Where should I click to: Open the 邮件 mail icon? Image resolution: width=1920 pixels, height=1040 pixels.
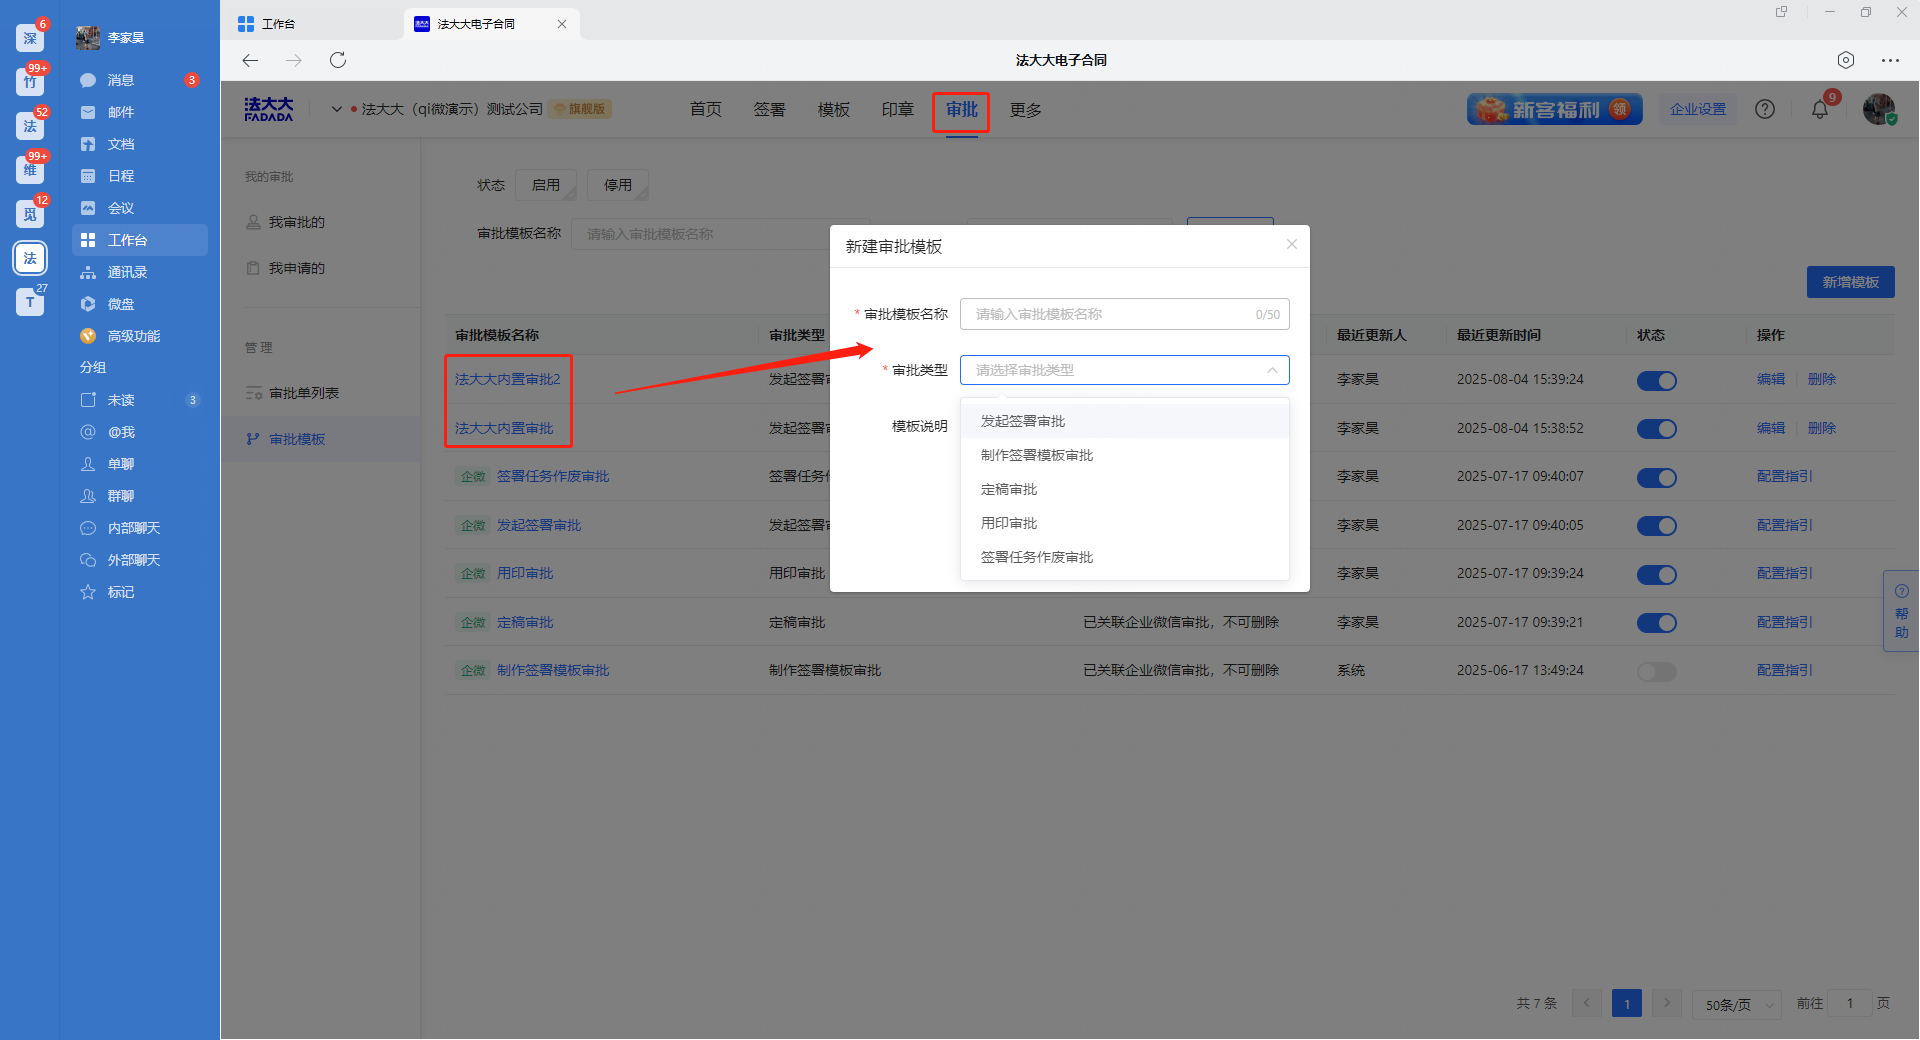[88, 112]
